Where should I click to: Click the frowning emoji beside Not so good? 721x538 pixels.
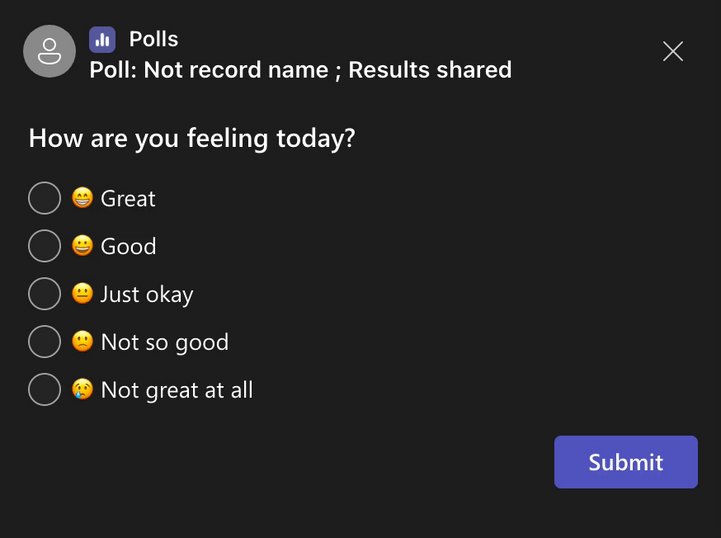tap(83, 342)
